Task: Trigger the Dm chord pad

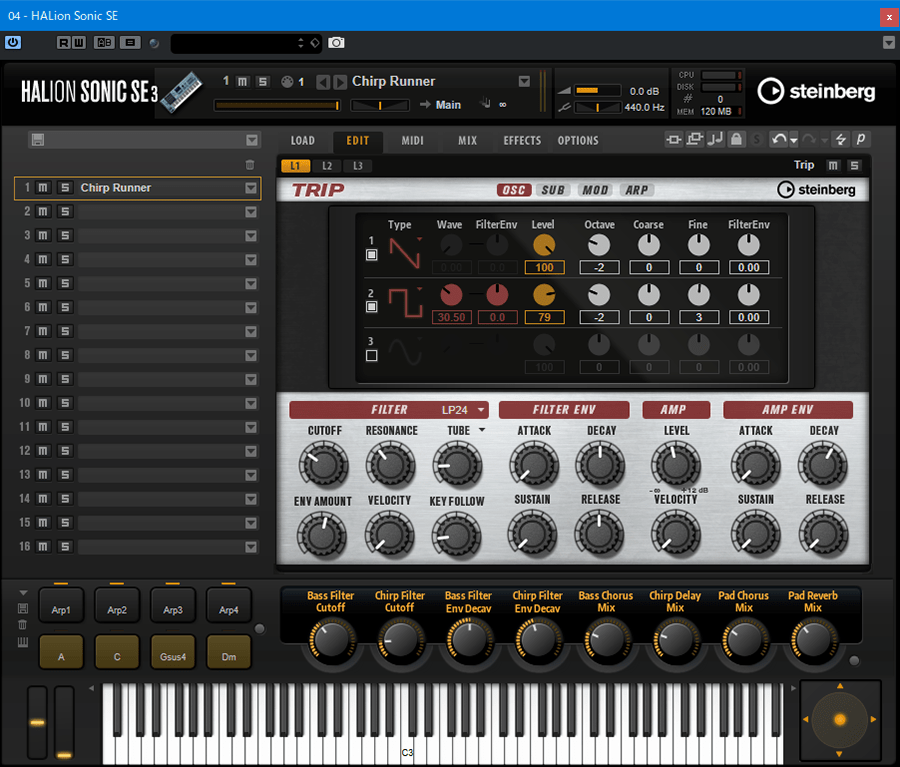Action: [x=228, y=652]
